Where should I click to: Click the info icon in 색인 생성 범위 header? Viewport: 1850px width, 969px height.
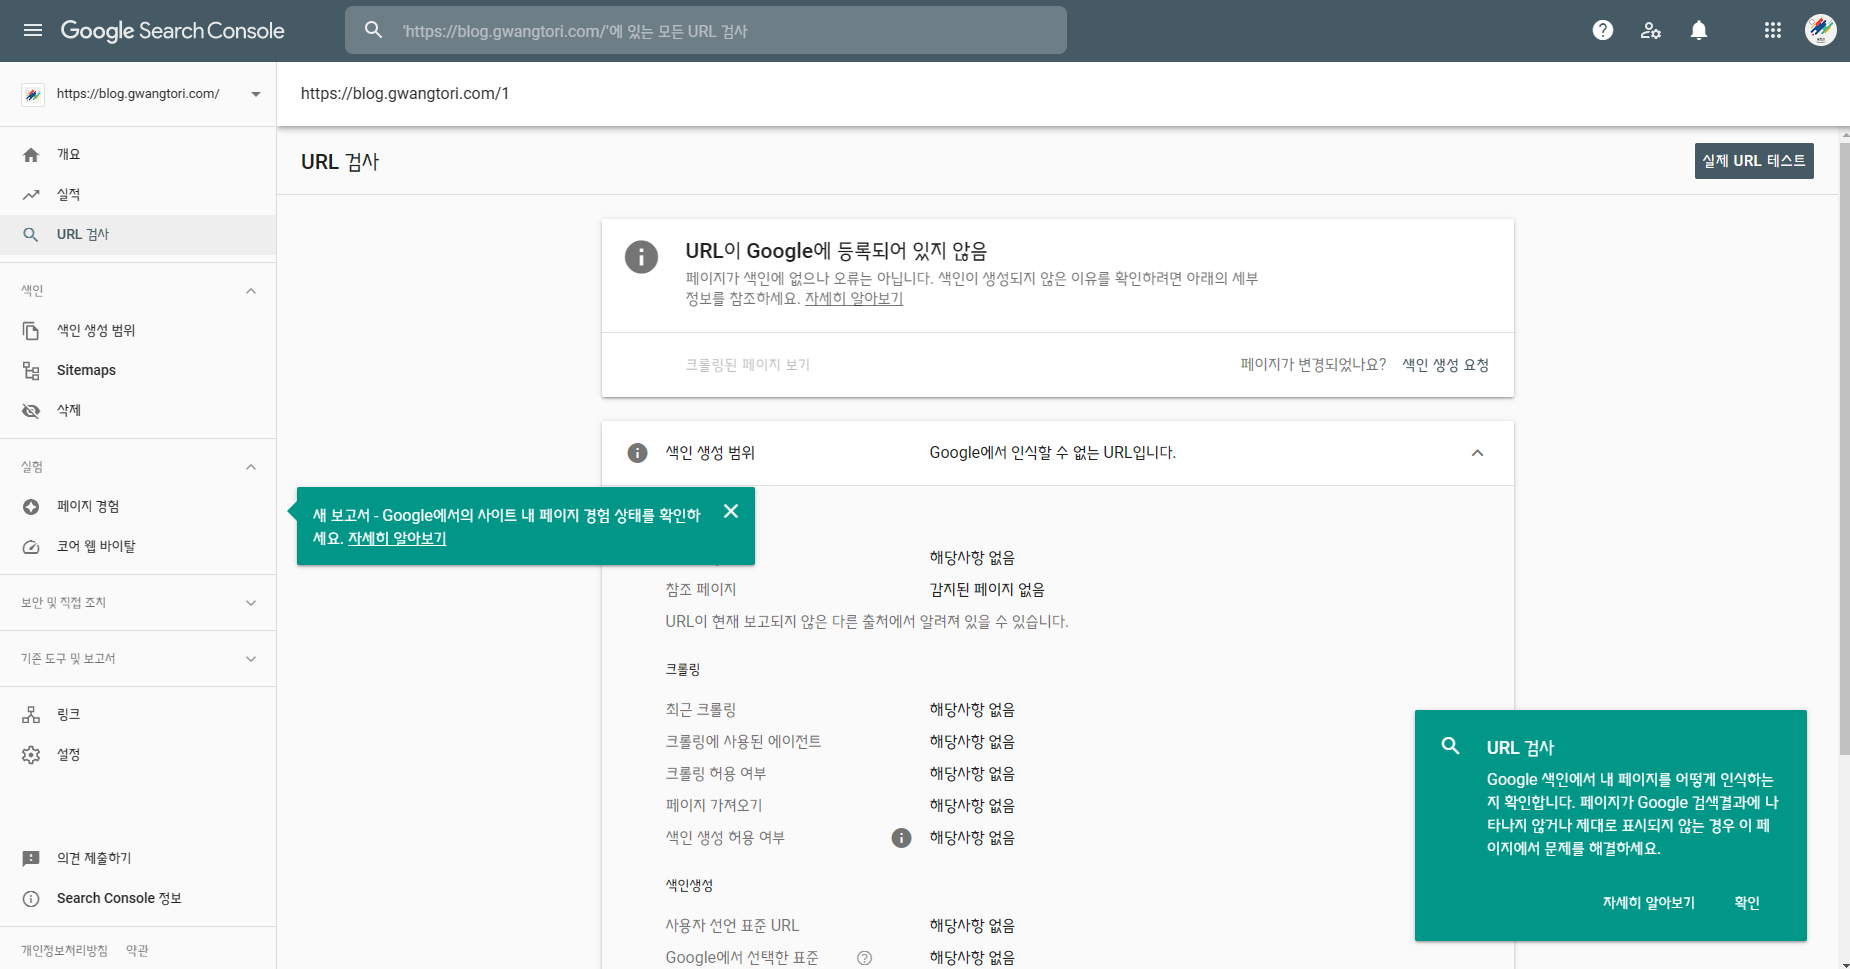637,453
